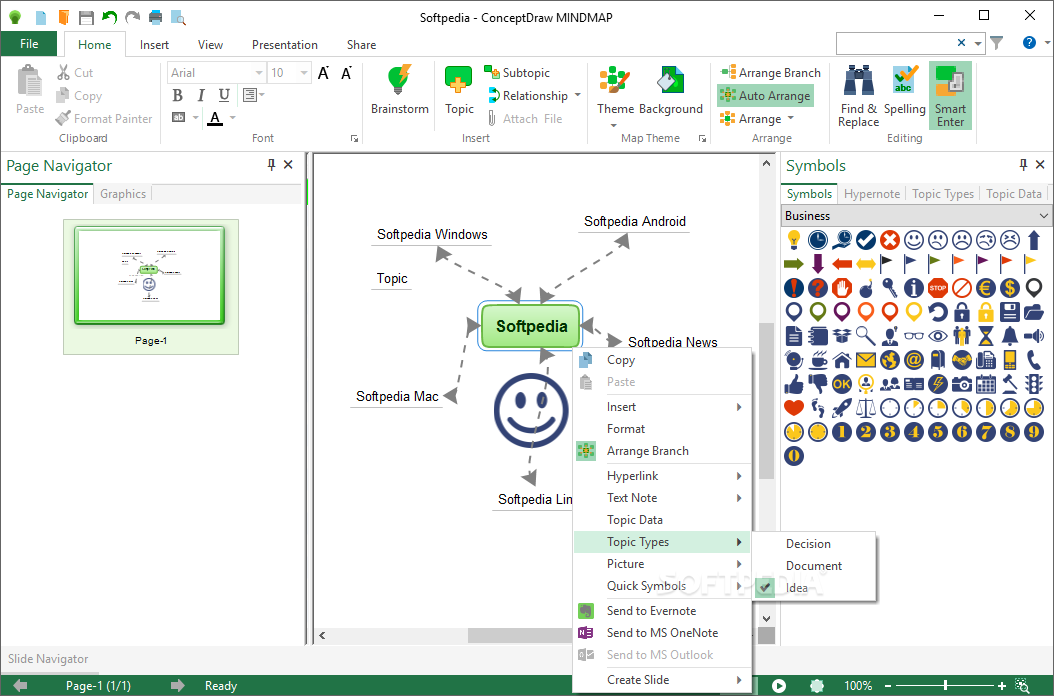Toggle Italic formatting
Image resolution: width=1054 pixels, height=696 pixels.
tap(200, 95)
